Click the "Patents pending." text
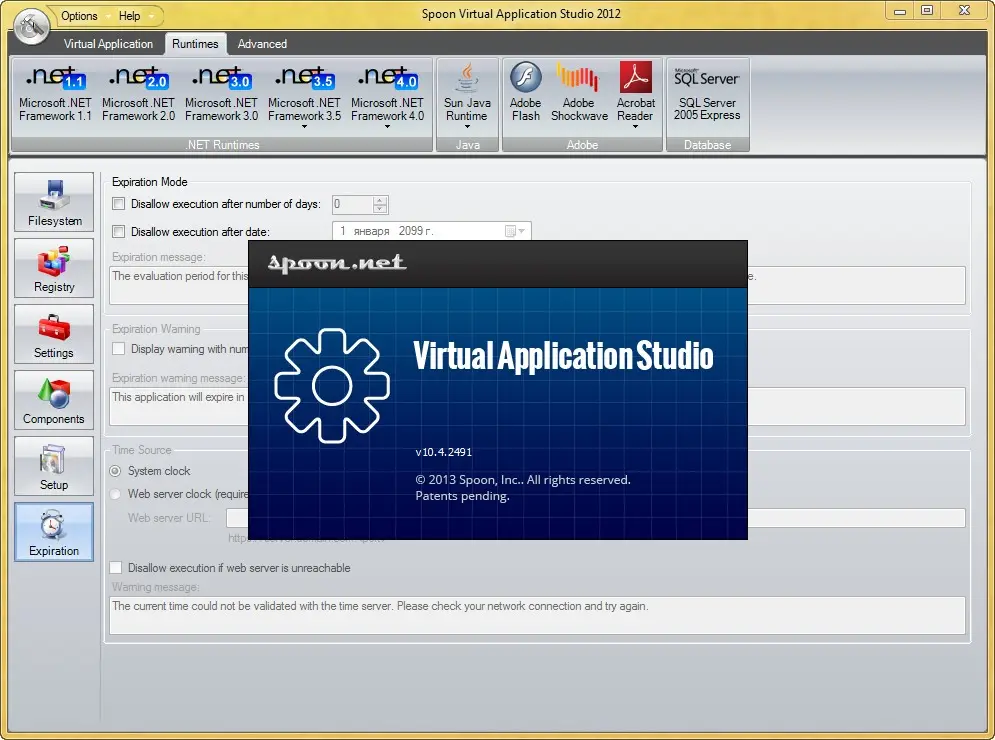Image resolution: width=995 pixels, height=740 pixels. [x=462, y=496]
